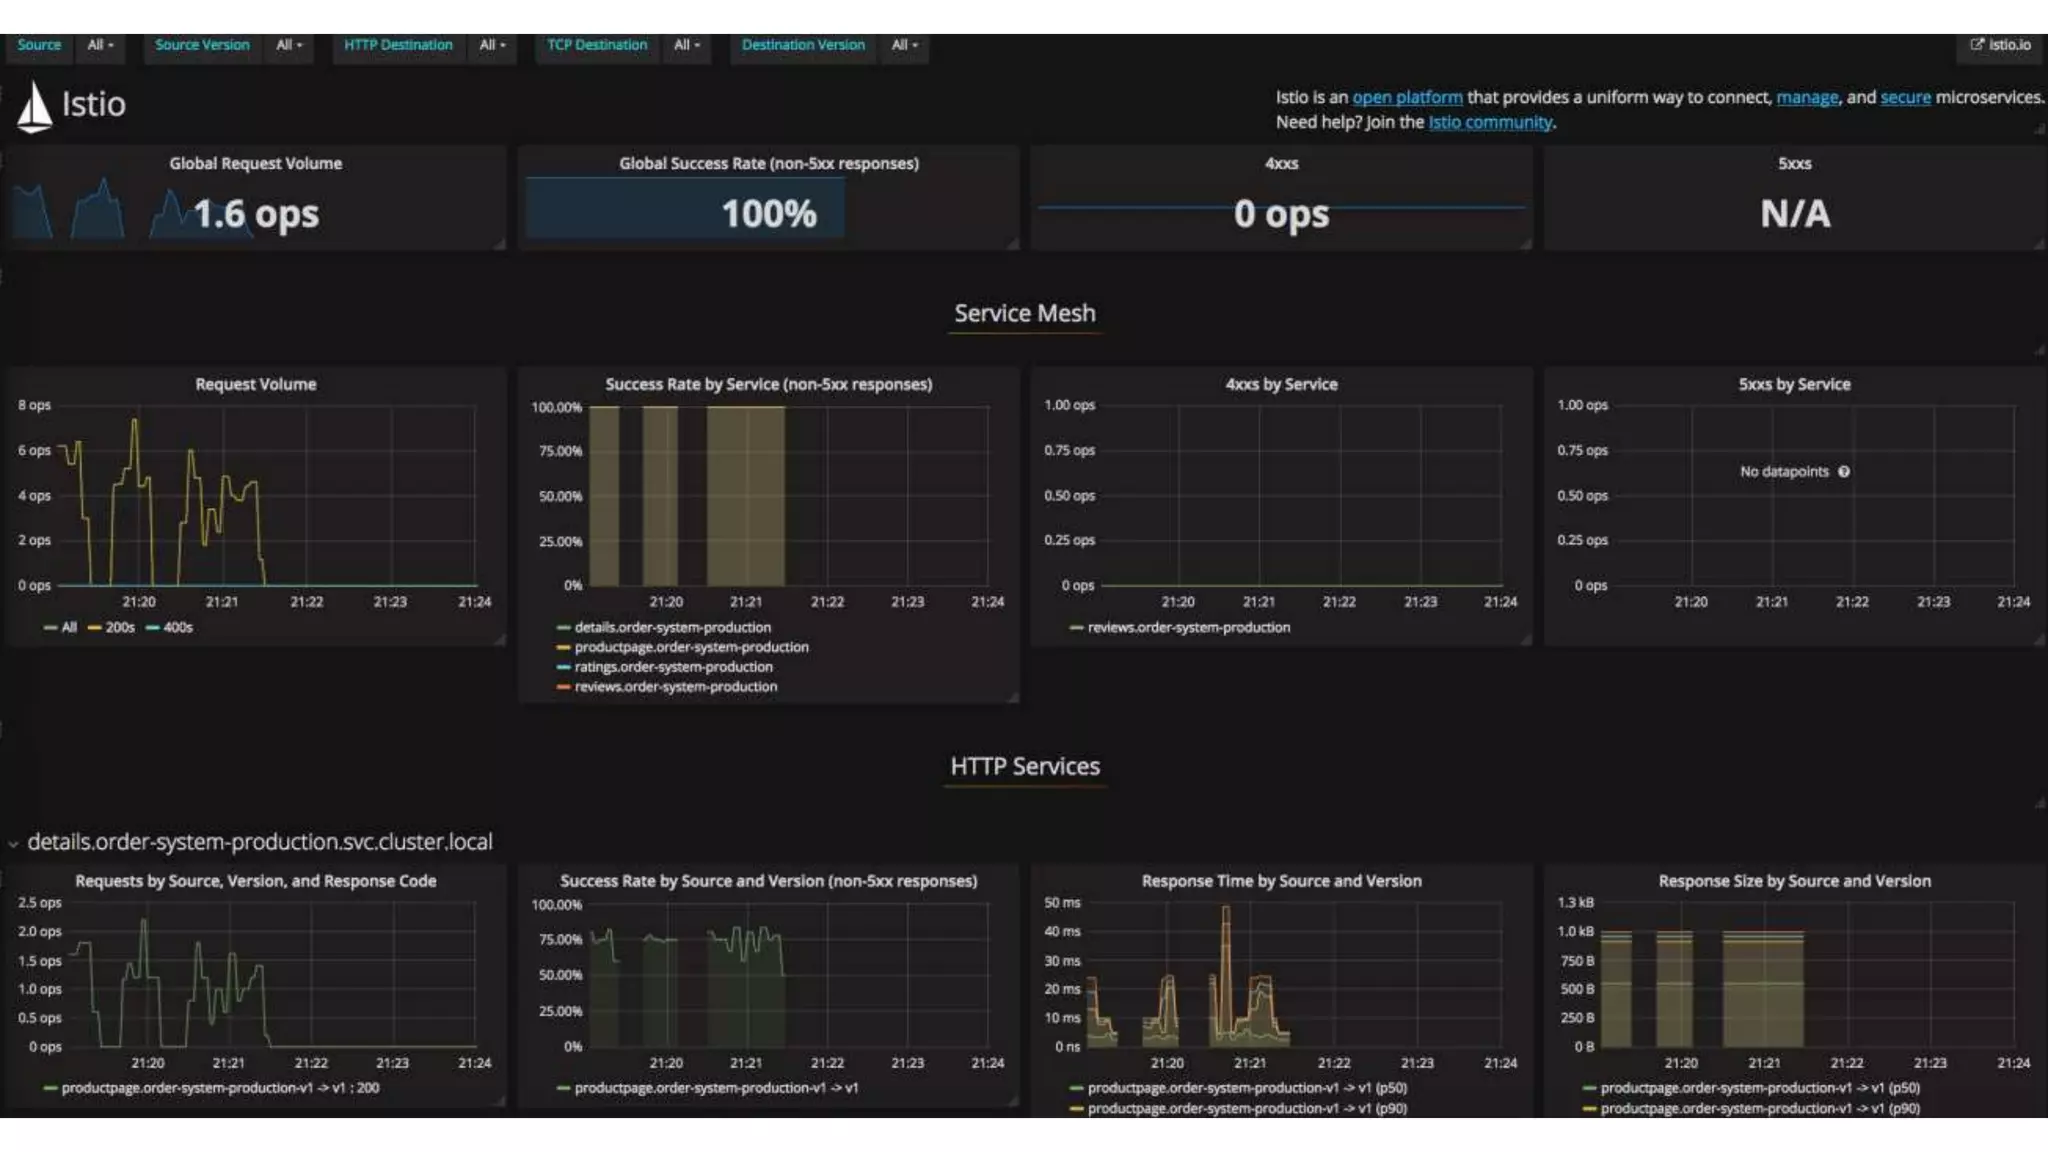
Task: Toggle ratings.order-system-production legend series
Action: click(x=673, y=667)
